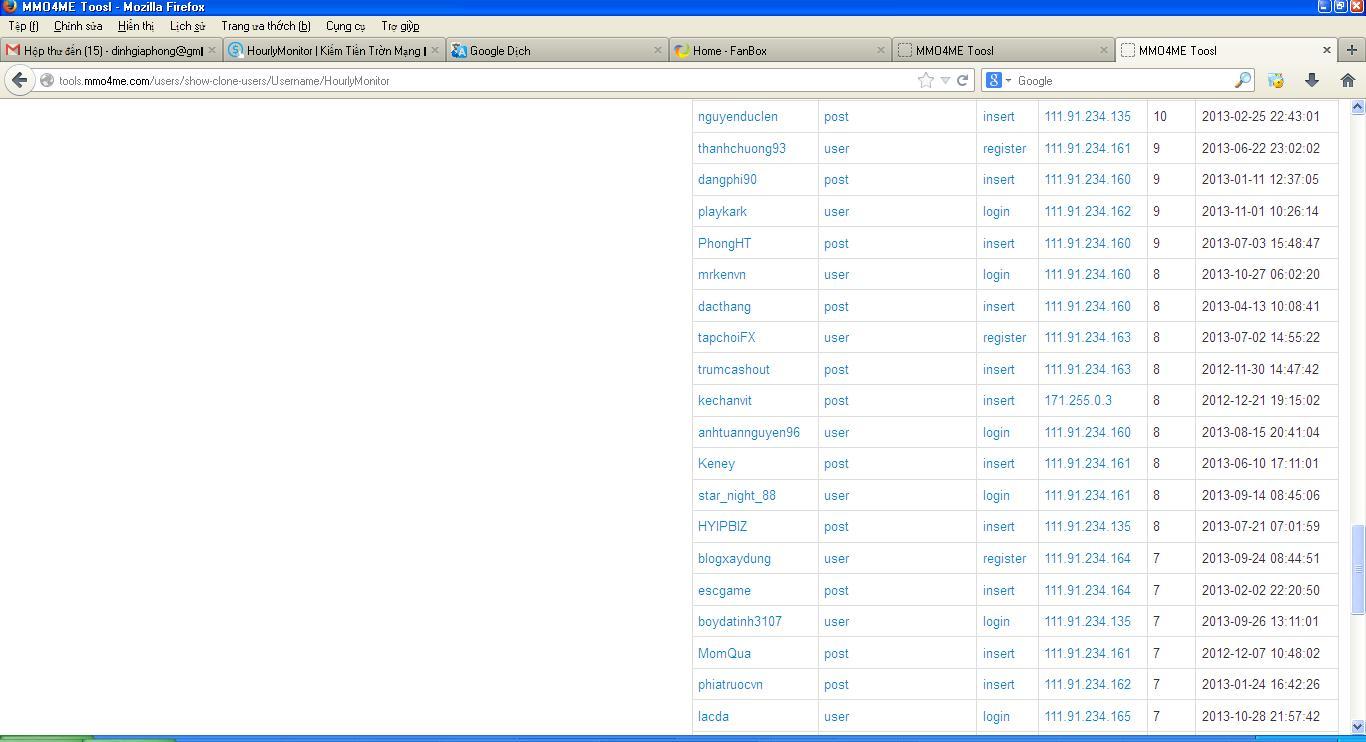Open the blogxaydung username link
Viewport: 1366px width, 742px height.
(x=734, y=559)
